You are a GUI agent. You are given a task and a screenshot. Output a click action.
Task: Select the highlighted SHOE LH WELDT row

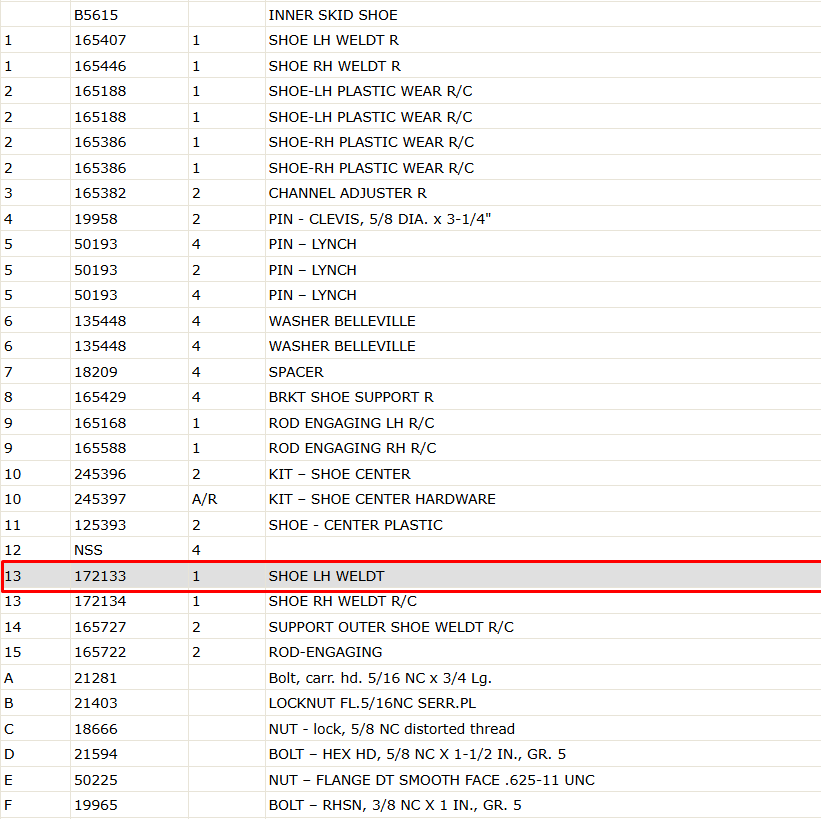[410, 576]
